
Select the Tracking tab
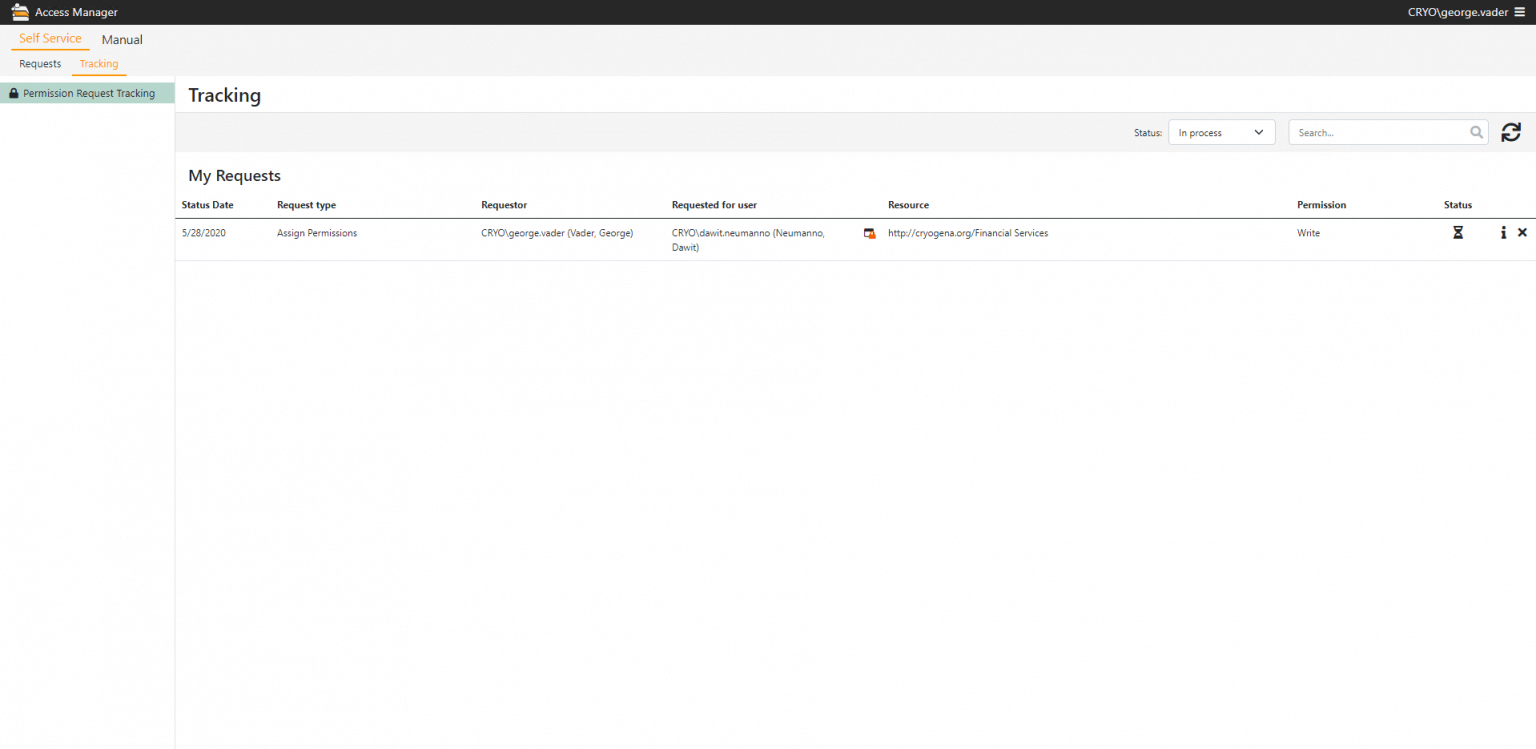click(98, 63)
